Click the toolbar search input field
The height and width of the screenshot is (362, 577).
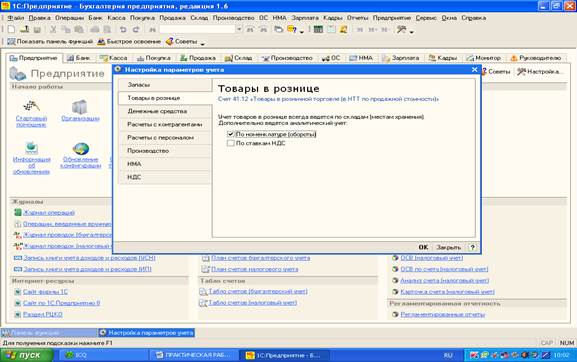pyautogui.click(x=197, y=29)
